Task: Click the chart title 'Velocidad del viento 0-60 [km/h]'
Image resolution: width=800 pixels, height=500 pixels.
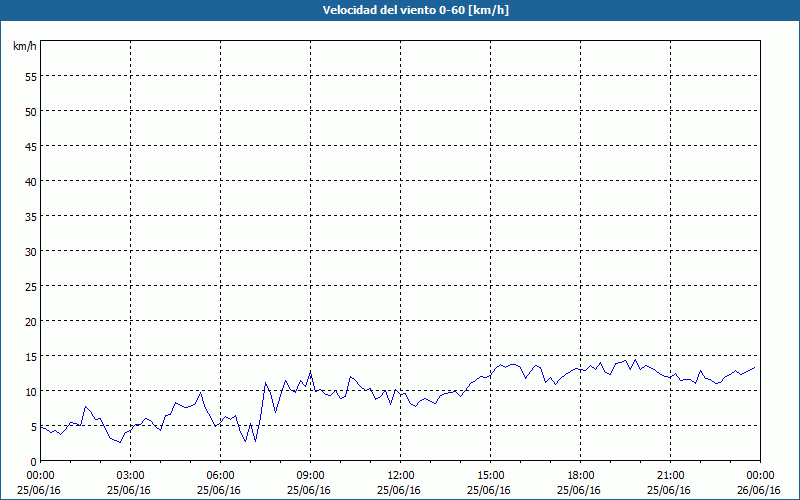Action: tap(399, 11)
